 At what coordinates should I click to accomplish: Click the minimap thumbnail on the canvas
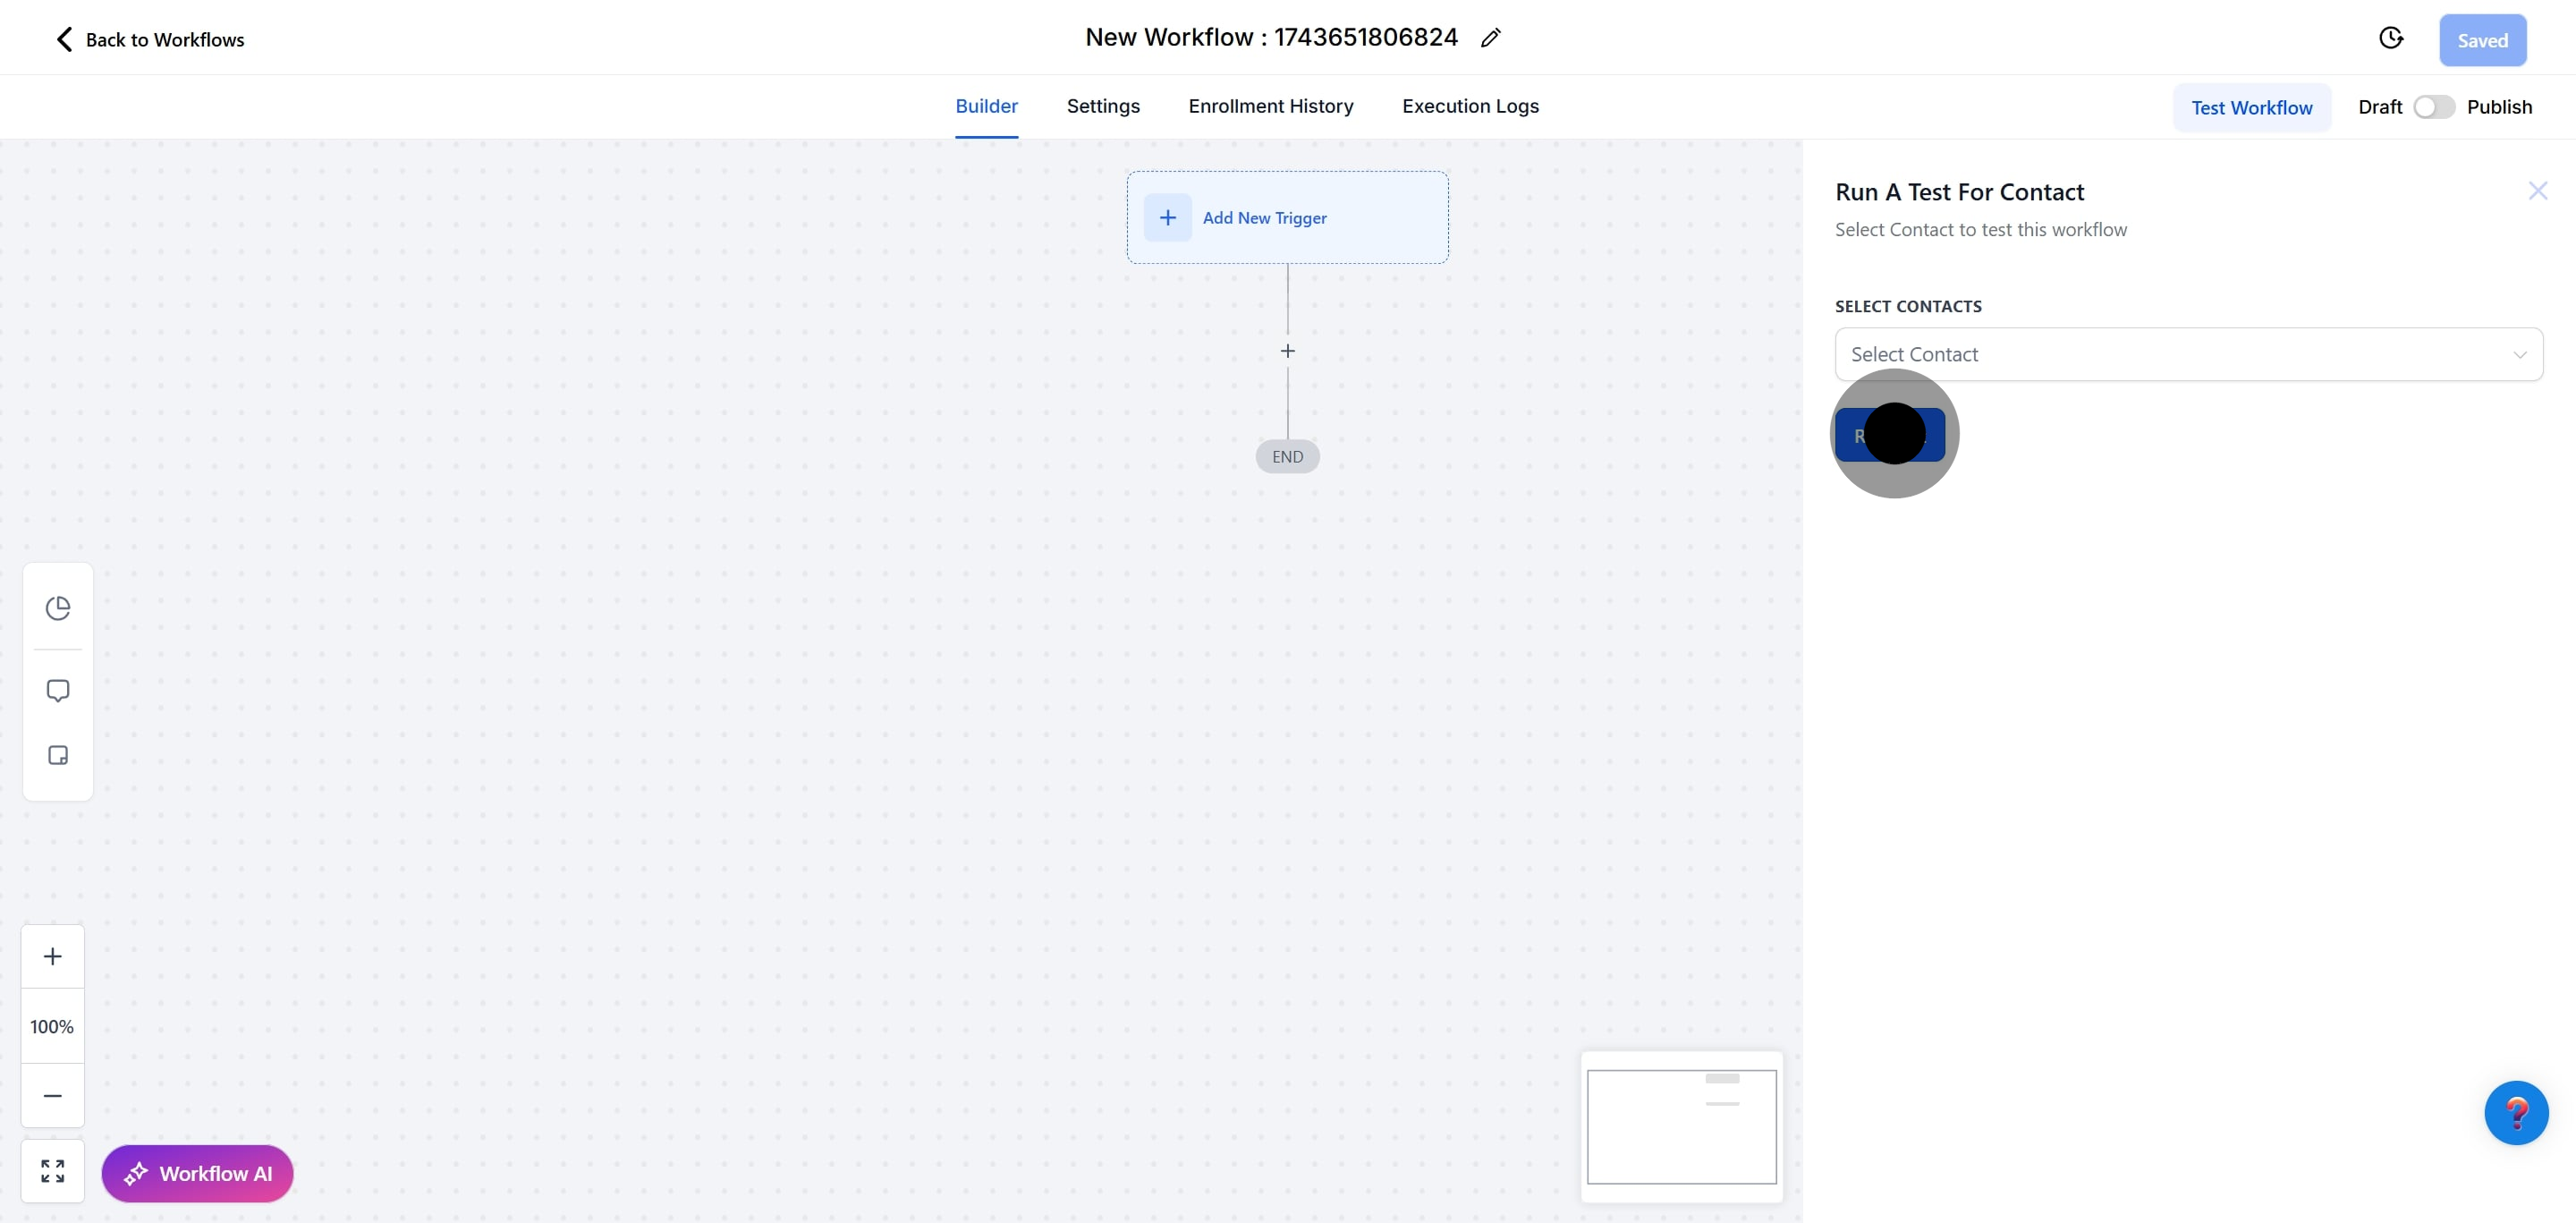[x=1681, y=1126]
